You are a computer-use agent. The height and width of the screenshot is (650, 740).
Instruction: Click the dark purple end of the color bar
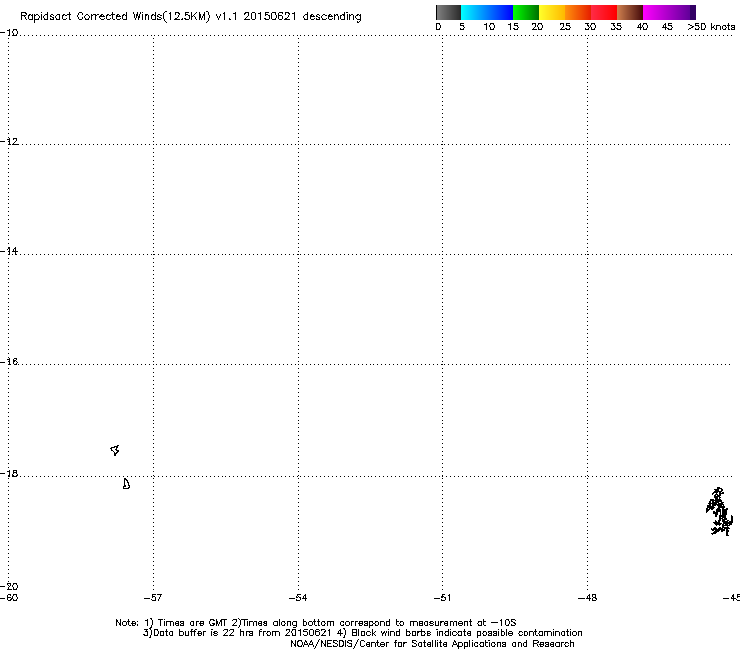pyautogui.click(x=693, y=12)
